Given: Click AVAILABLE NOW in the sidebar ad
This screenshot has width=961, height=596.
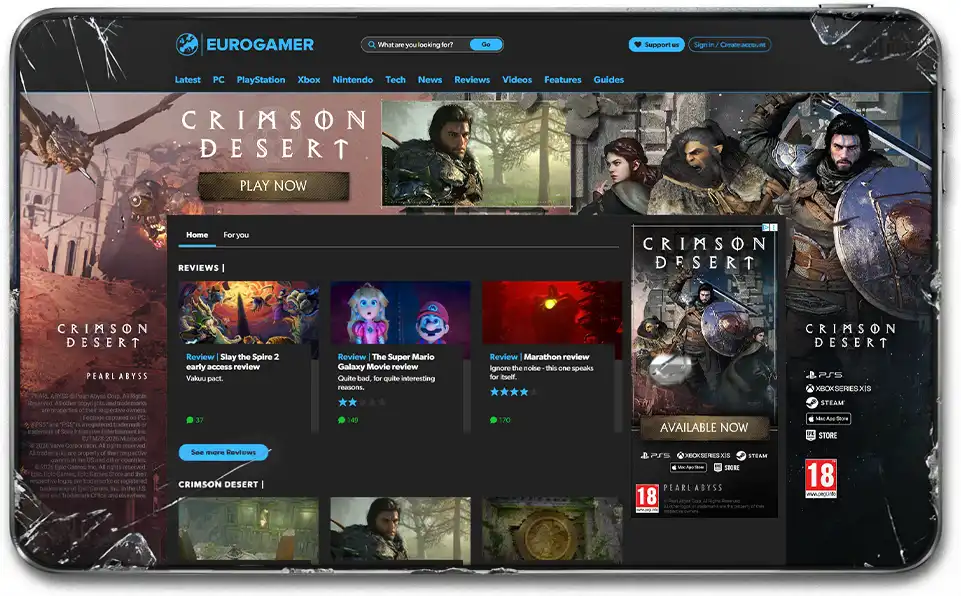Looking at the screenshot, I should click(x=704, y=427).
